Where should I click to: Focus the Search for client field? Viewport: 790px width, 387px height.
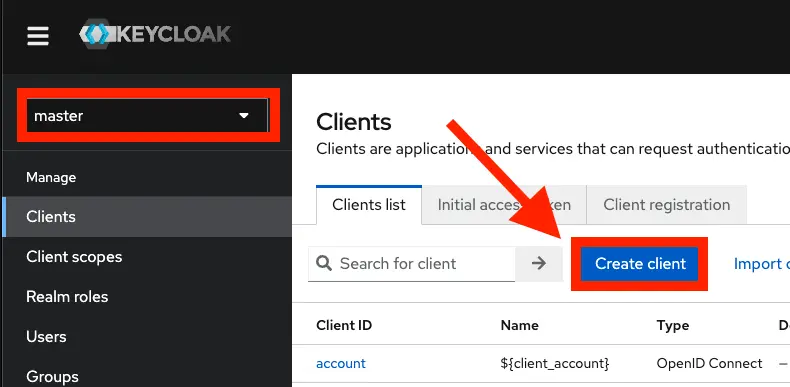[412, 264]
